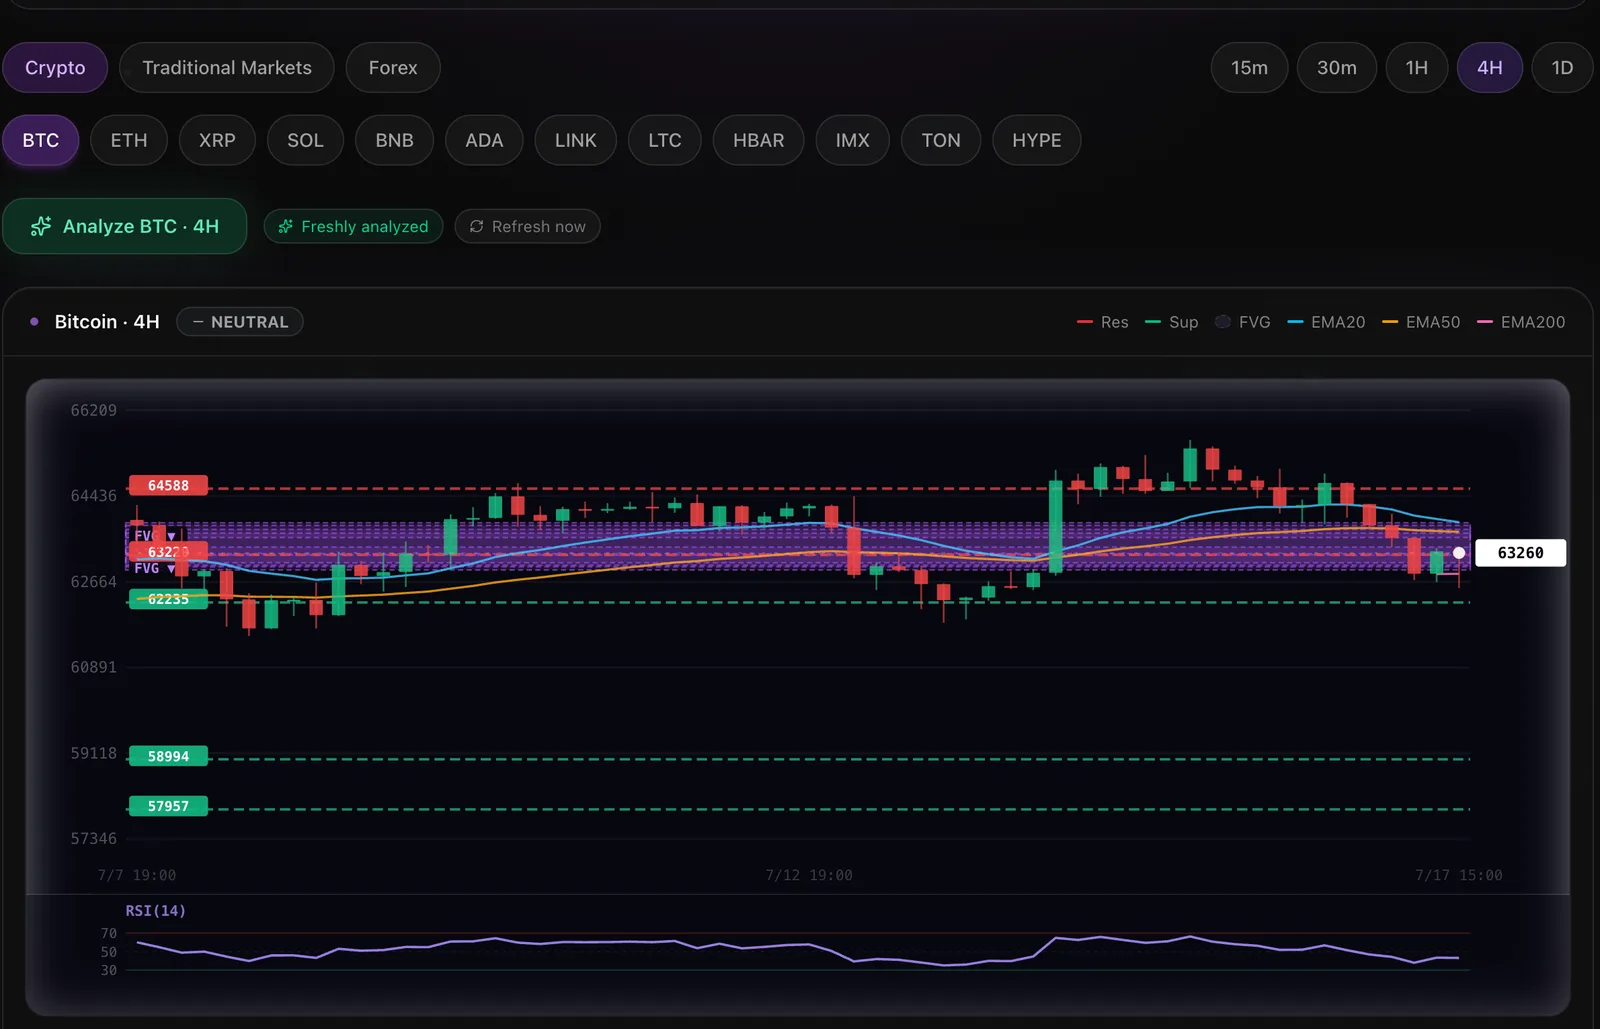Click the 58994 support level label

click(x=168, y=756)
